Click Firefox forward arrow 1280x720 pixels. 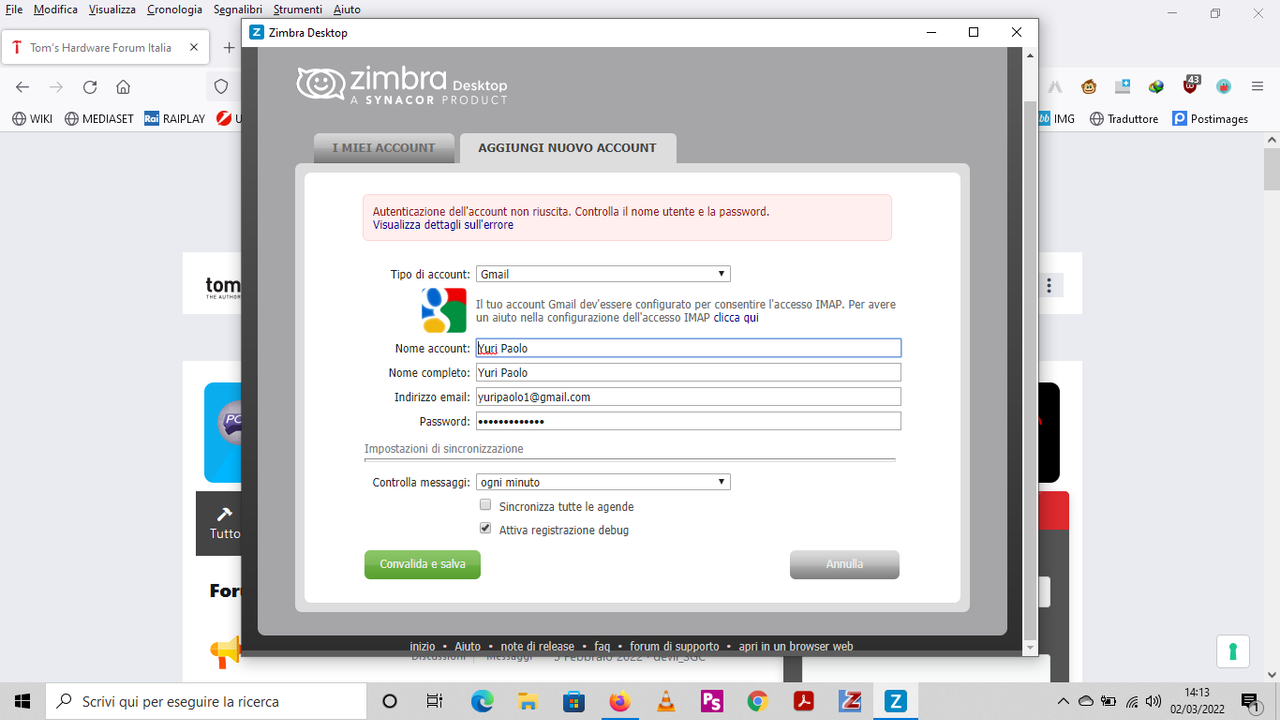coord(56,87)
